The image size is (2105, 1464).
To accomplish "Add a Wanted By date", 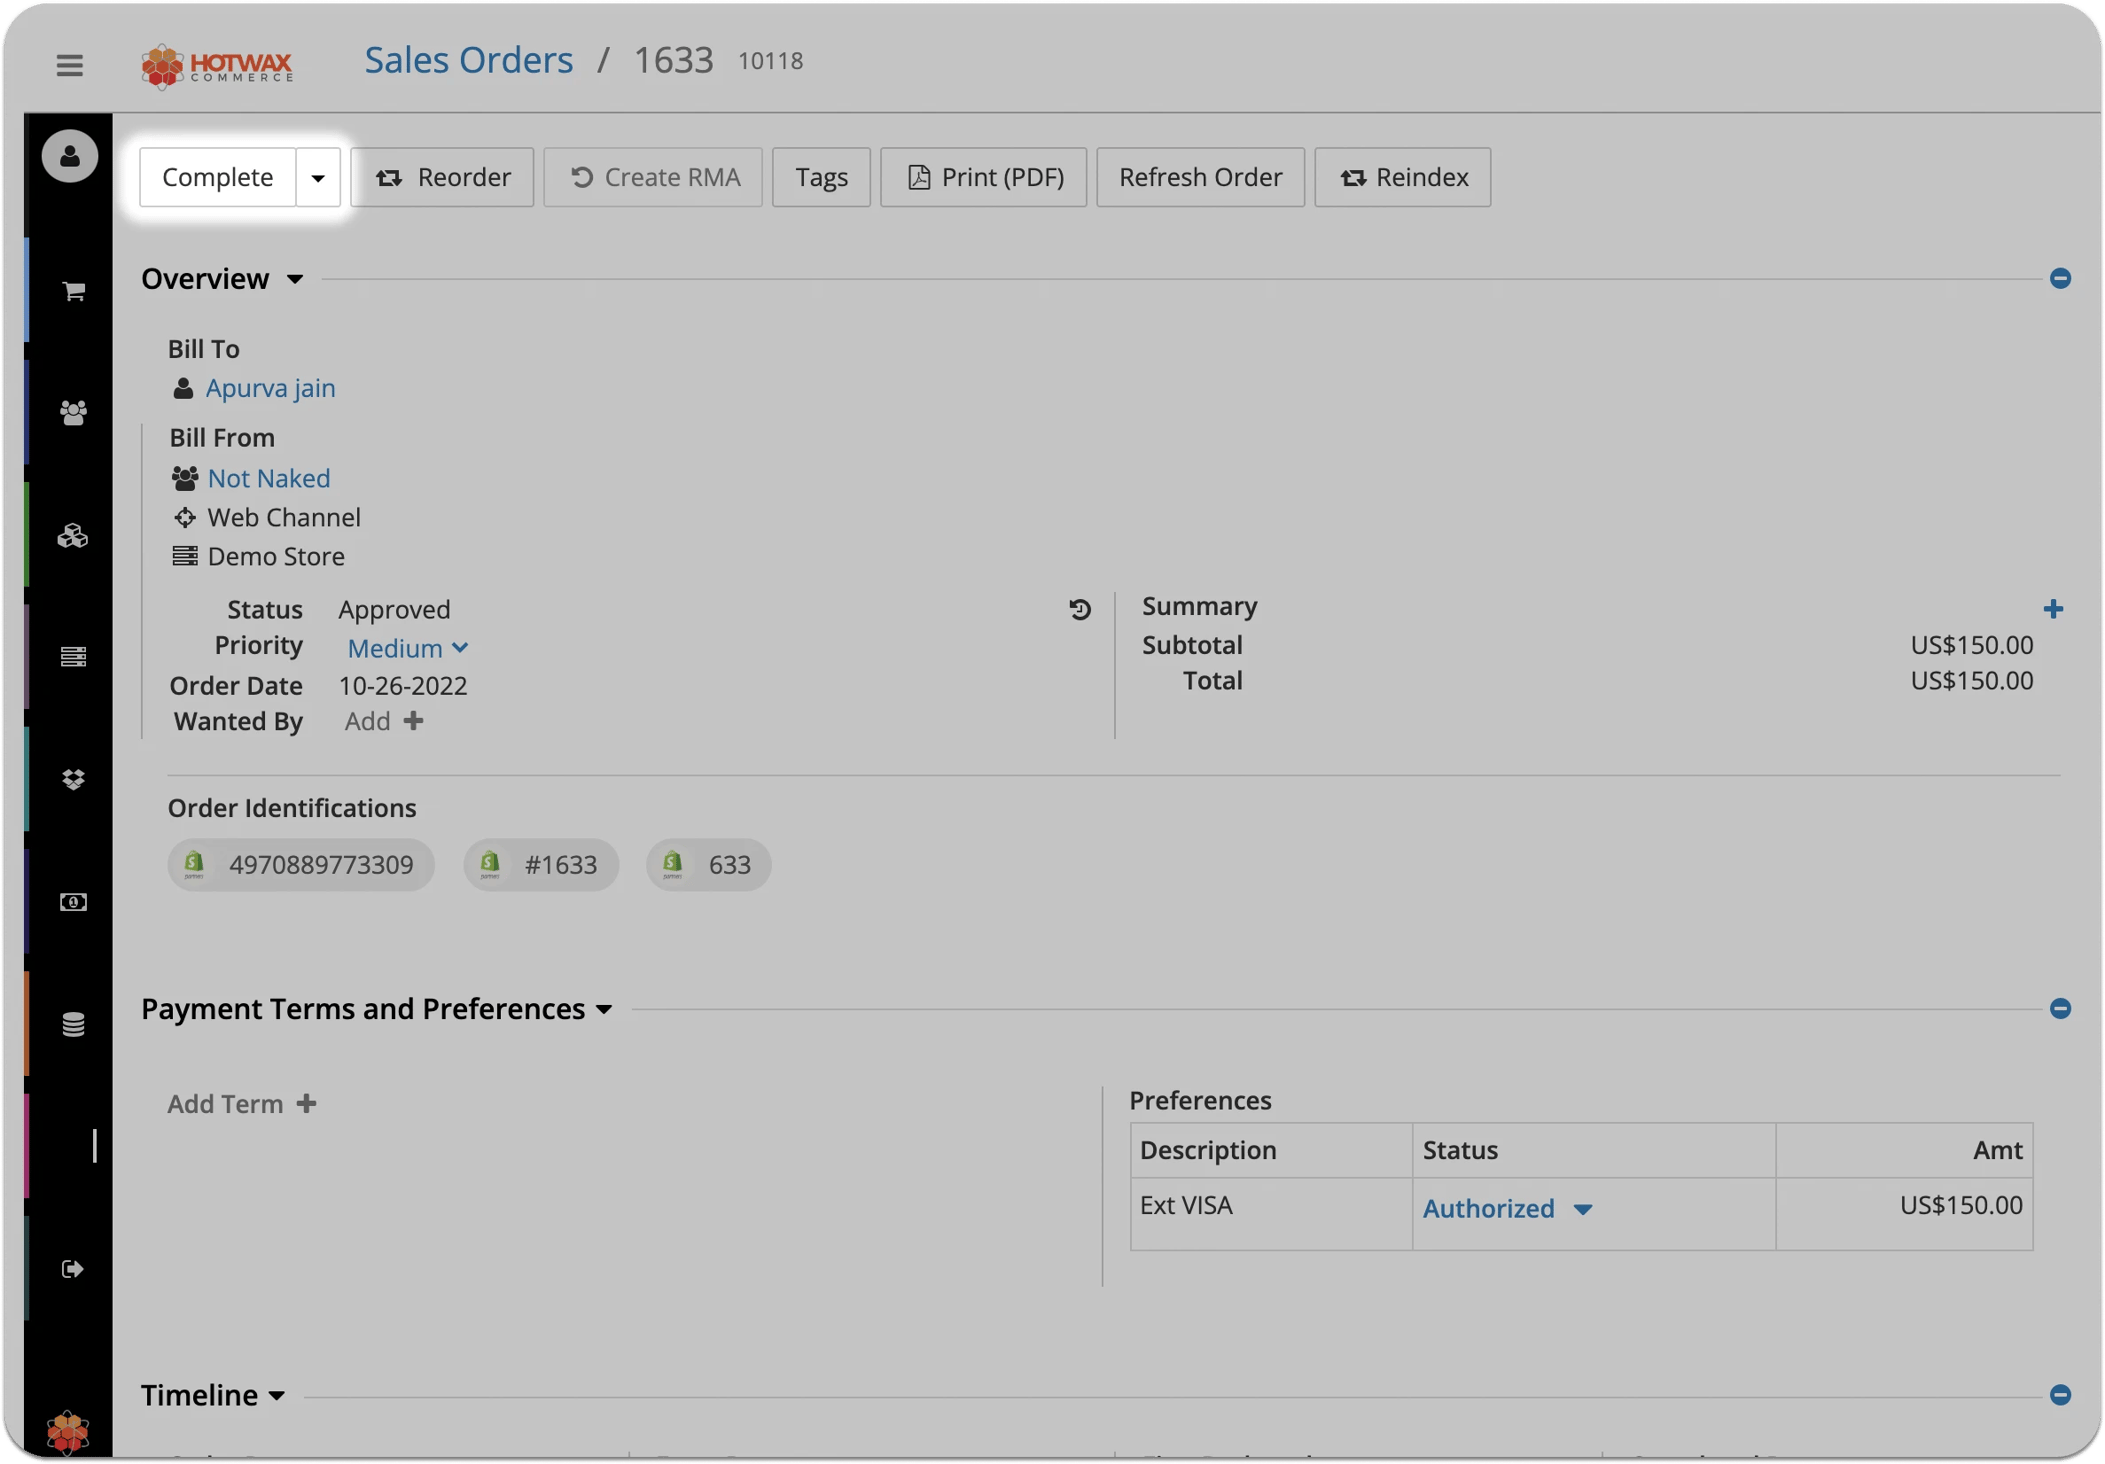I will point(384,721).
